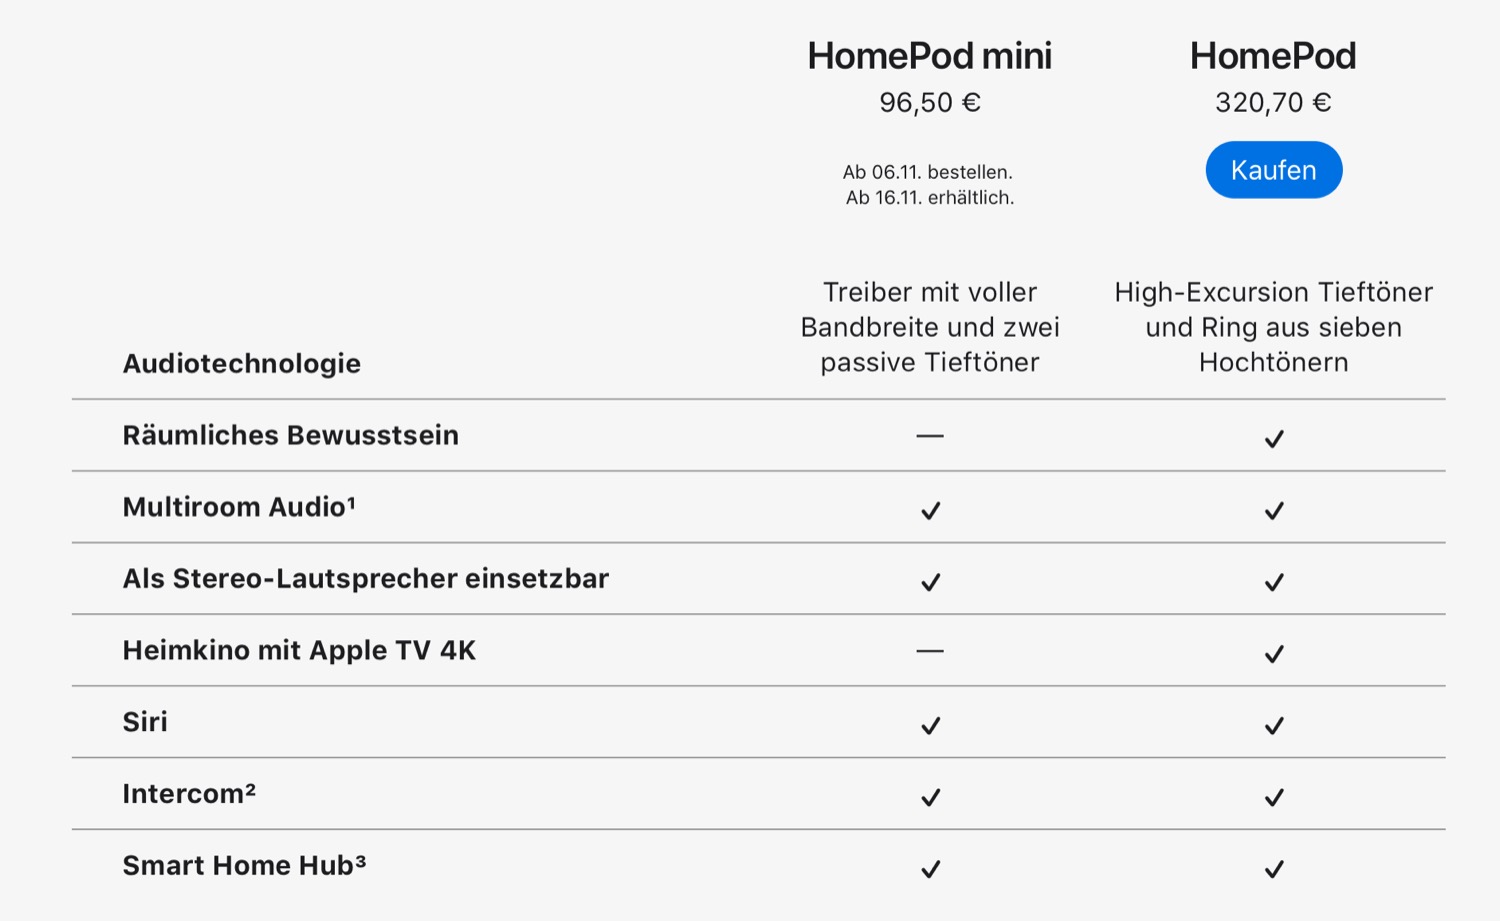This screenshot has width=1500, height=921.
Task: Click the Audiotechnologie row label
Action: [x=241, y=363]
